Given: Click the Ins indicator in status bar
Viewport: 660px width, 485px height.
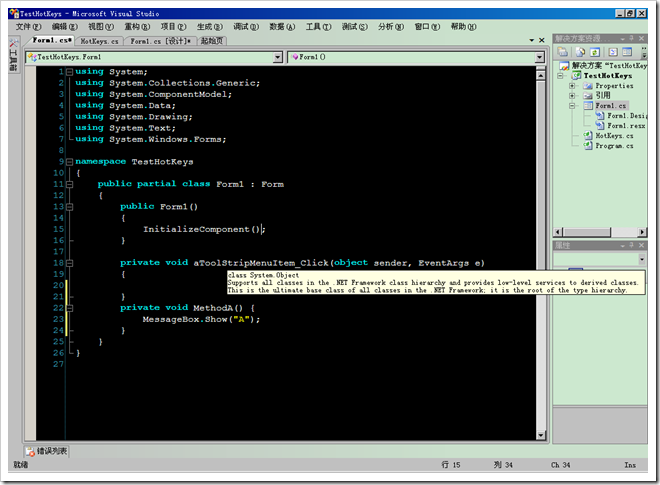Looking at the screenshot, I should pos(630,465).
